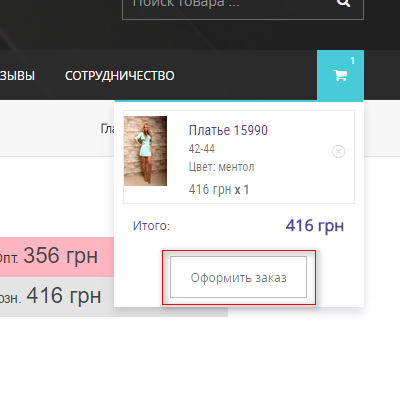400x405 pixels.
Task: Click the dress product thumbnail
Action: (145, 151)
